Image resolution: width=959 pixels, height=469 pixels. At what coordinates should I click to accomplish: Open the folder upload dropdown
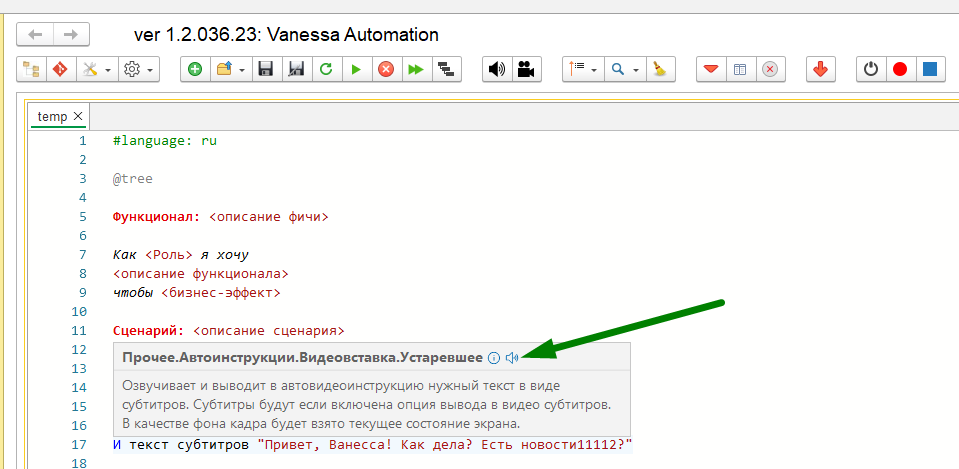tap(231, 69)
